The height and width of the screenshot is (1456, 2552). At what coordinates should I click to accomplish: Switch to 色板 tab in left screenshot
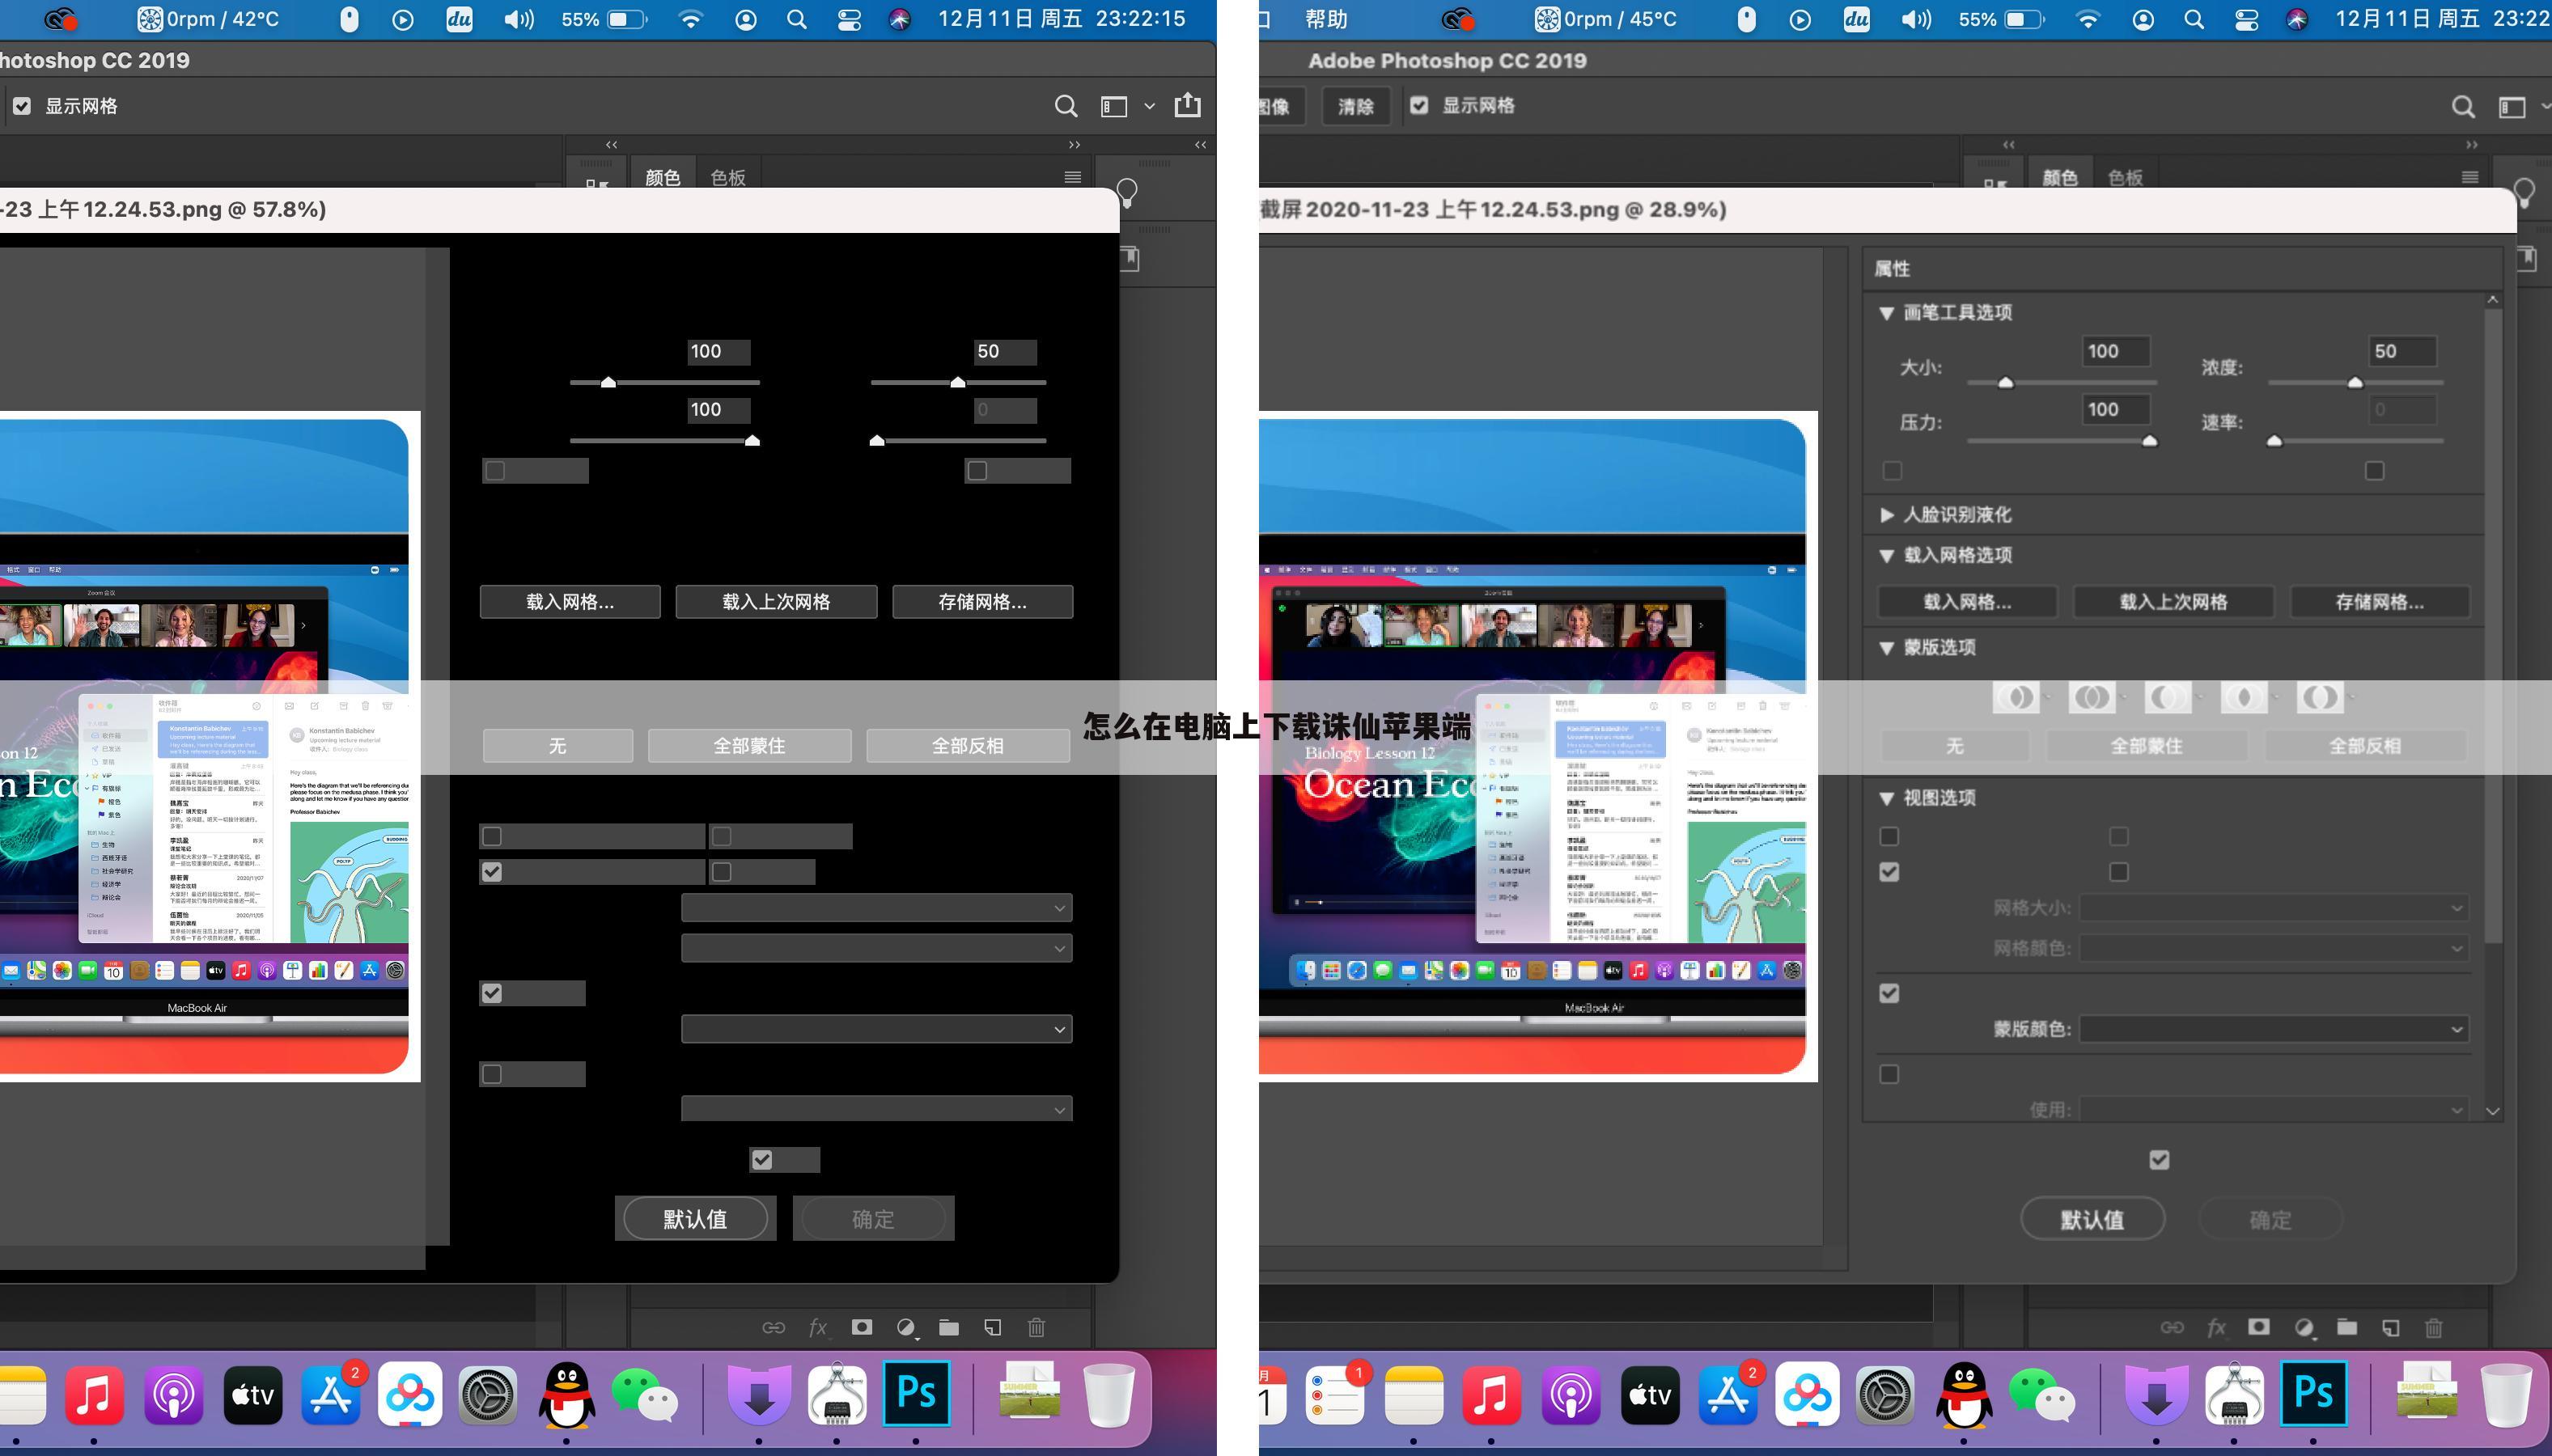tap(728, 177)
